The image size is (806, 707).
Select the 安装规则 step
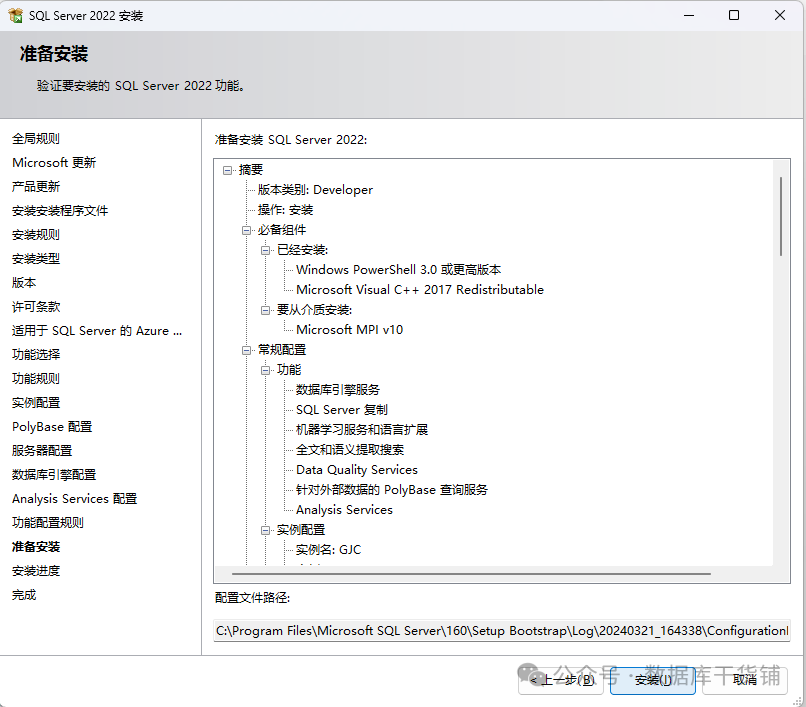point(35,235)
